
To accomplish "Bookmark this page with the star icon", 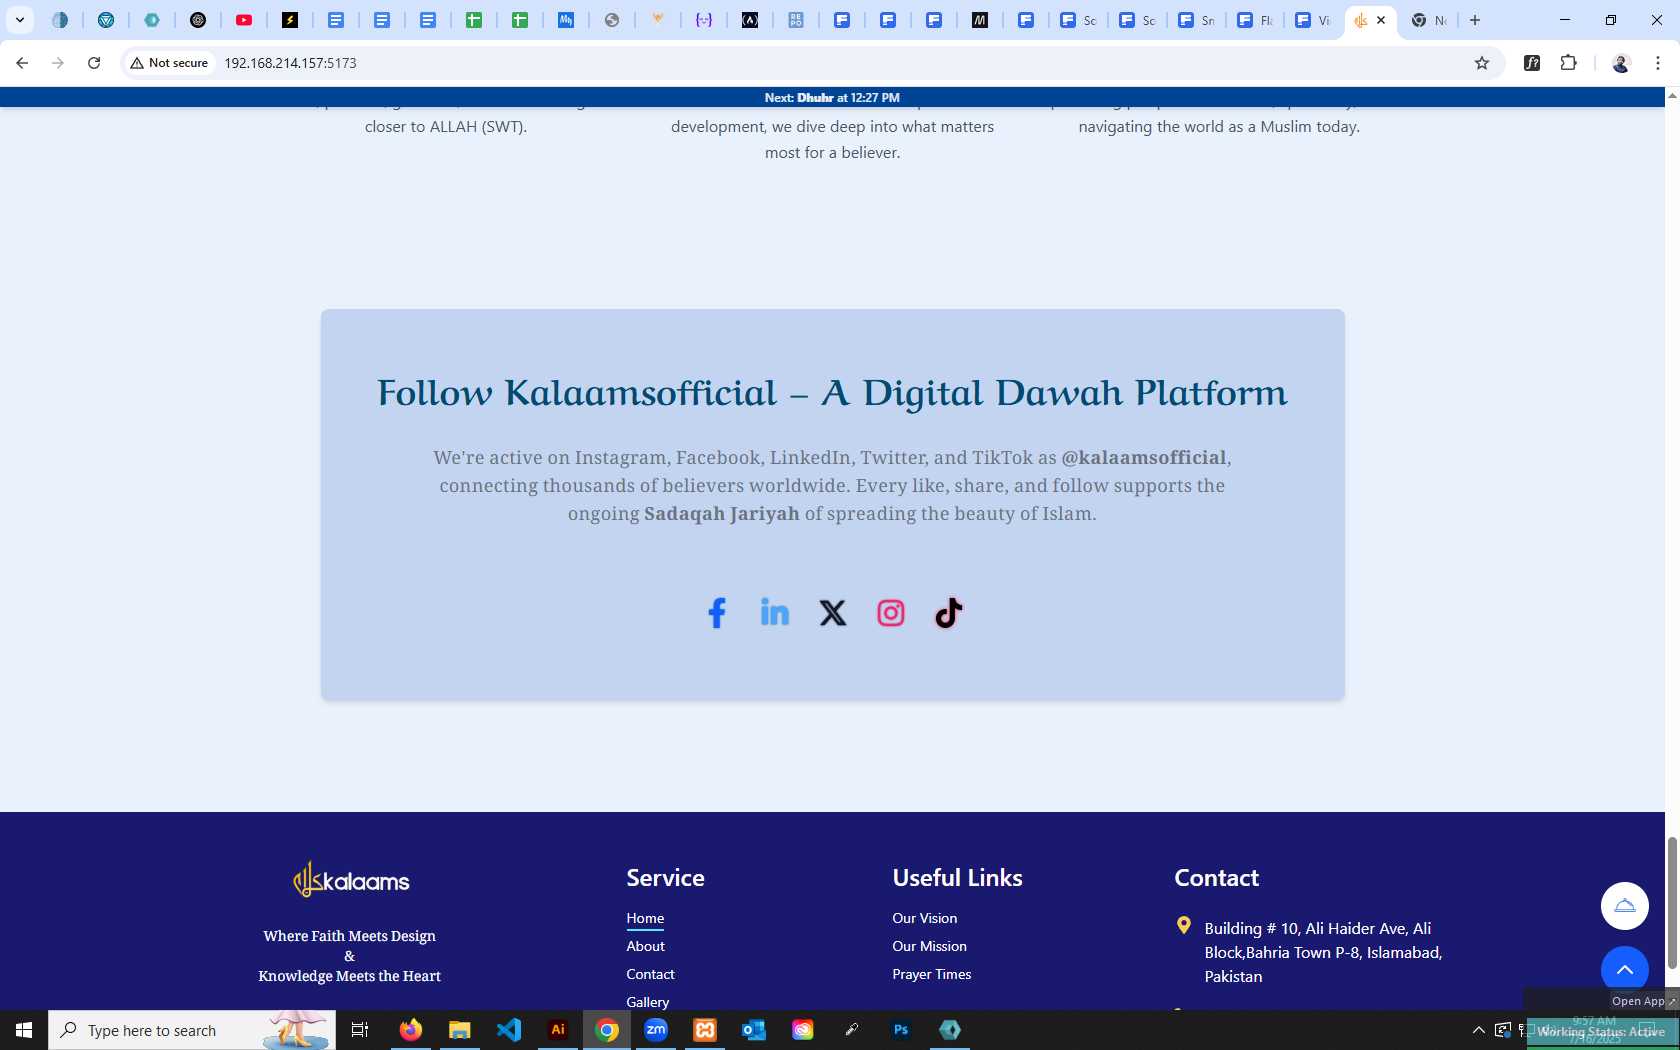I will click(x=1482, y=63).
